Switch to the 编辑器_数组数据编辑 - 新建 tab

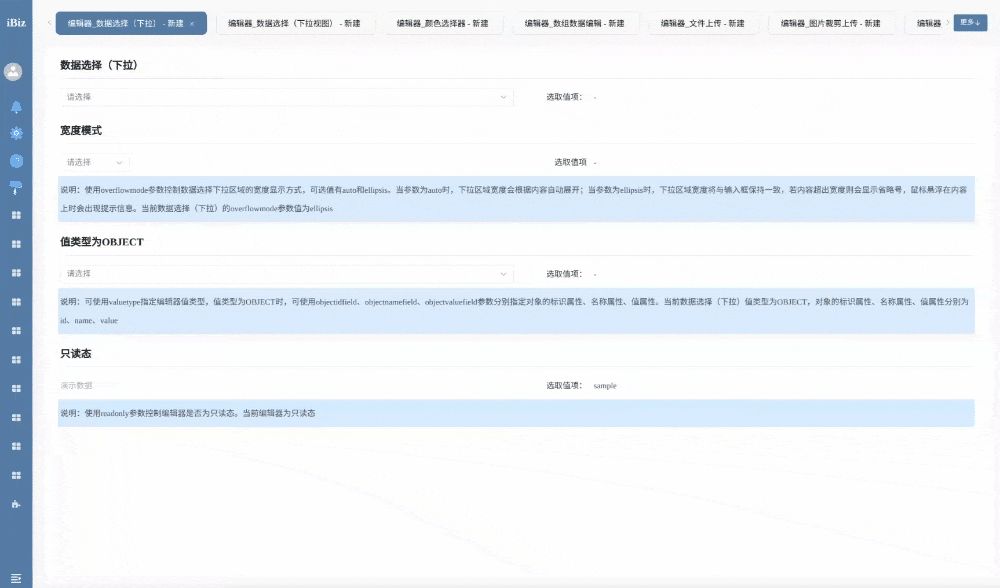tap(574, 24)
